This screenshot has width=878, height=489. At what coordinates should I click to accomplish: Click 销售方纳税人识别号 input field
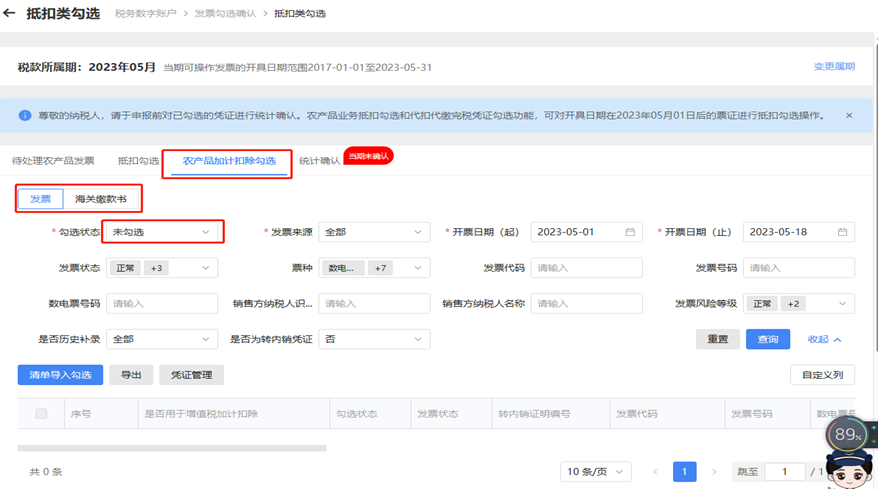pyautogui.click(x=374, y=304)
